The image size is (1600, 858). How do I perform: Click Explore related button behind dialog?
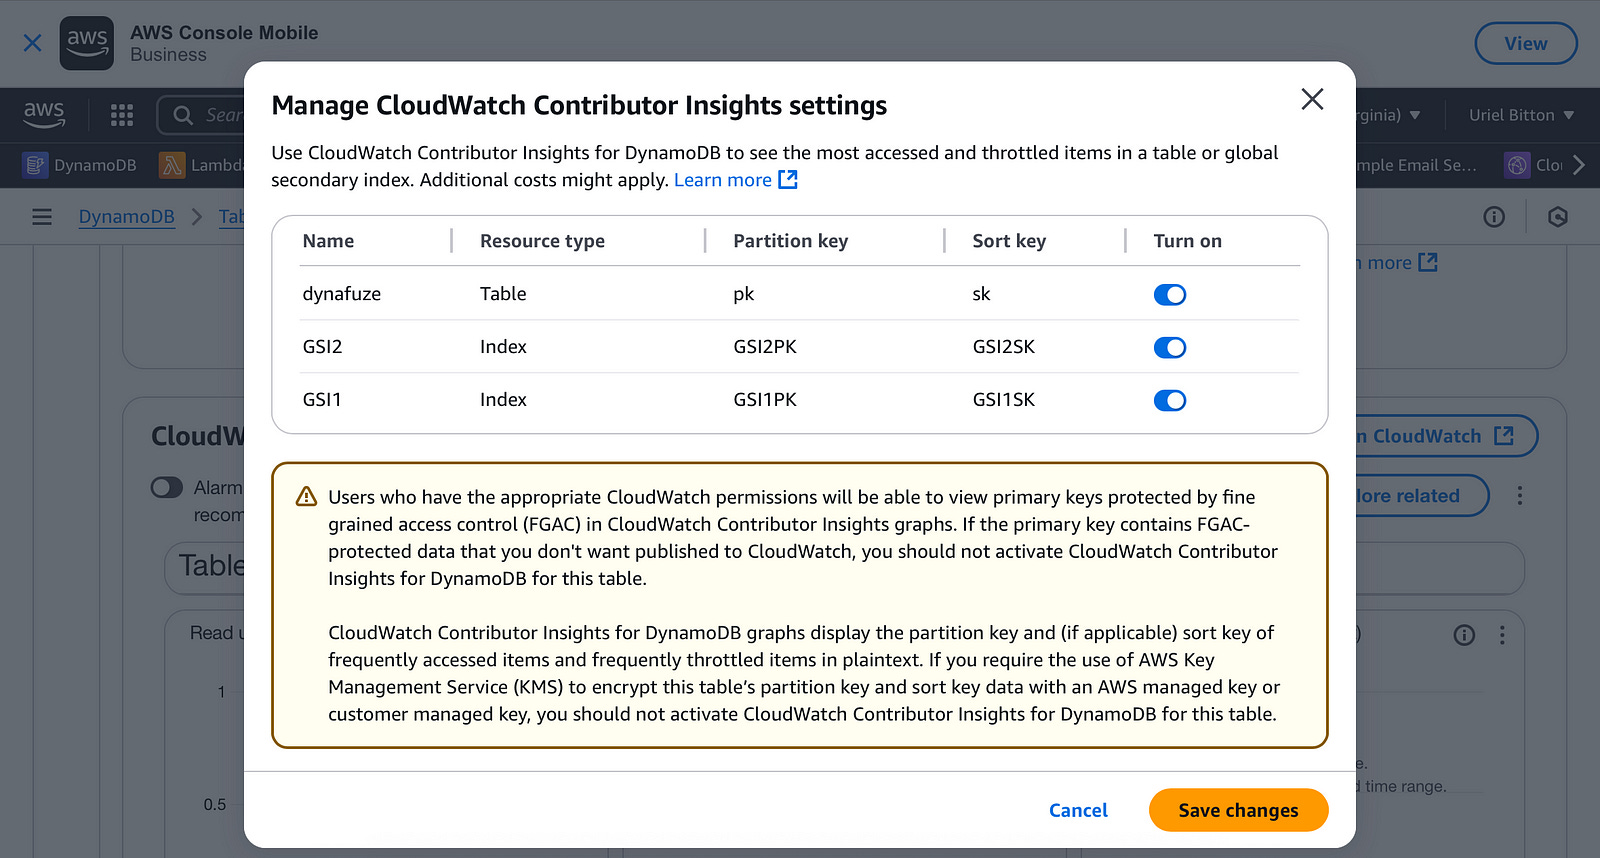click(x=1422, y=496)
